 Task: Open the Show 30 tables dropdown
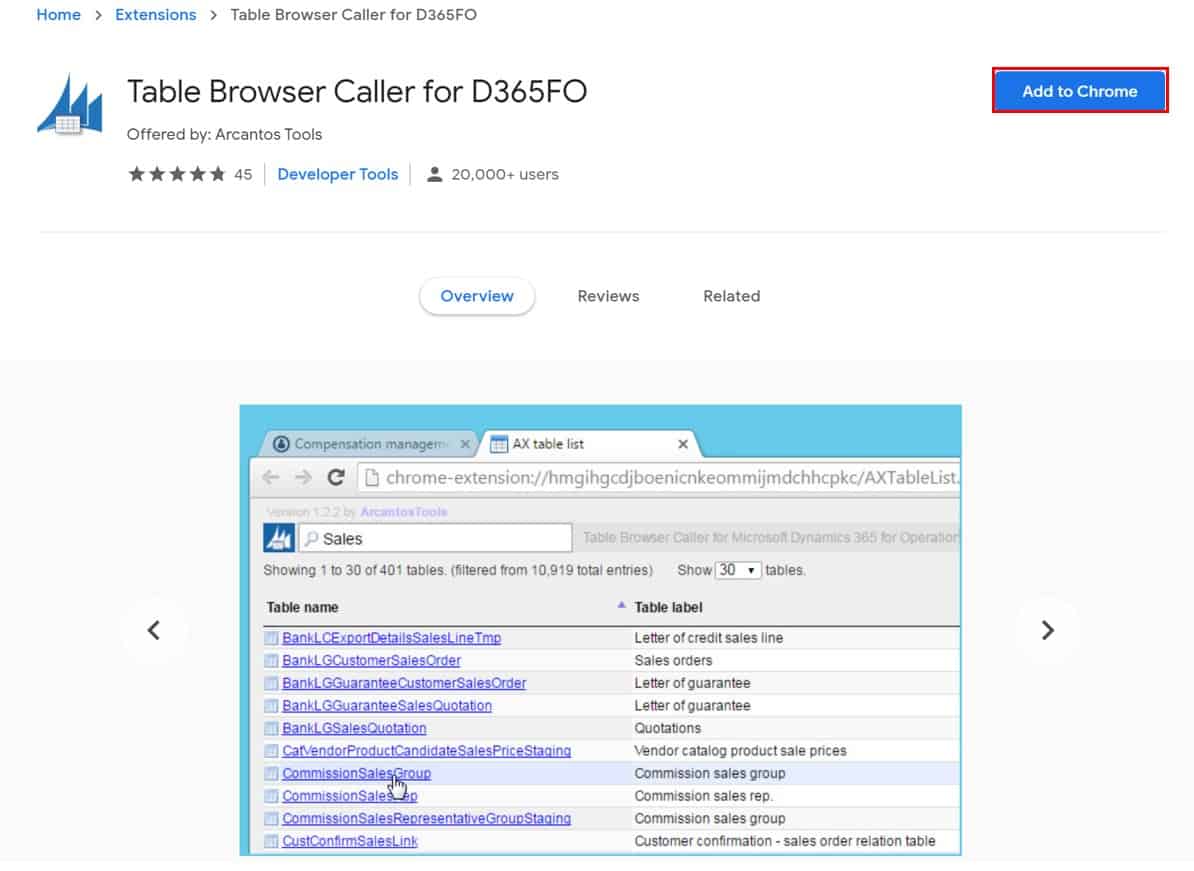tap(736, 570)
